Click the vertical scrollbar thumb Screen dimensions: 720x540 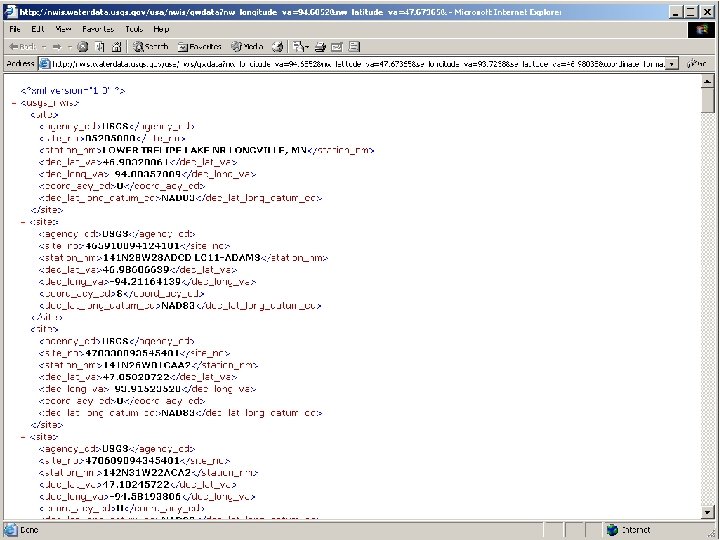(707, 100)
